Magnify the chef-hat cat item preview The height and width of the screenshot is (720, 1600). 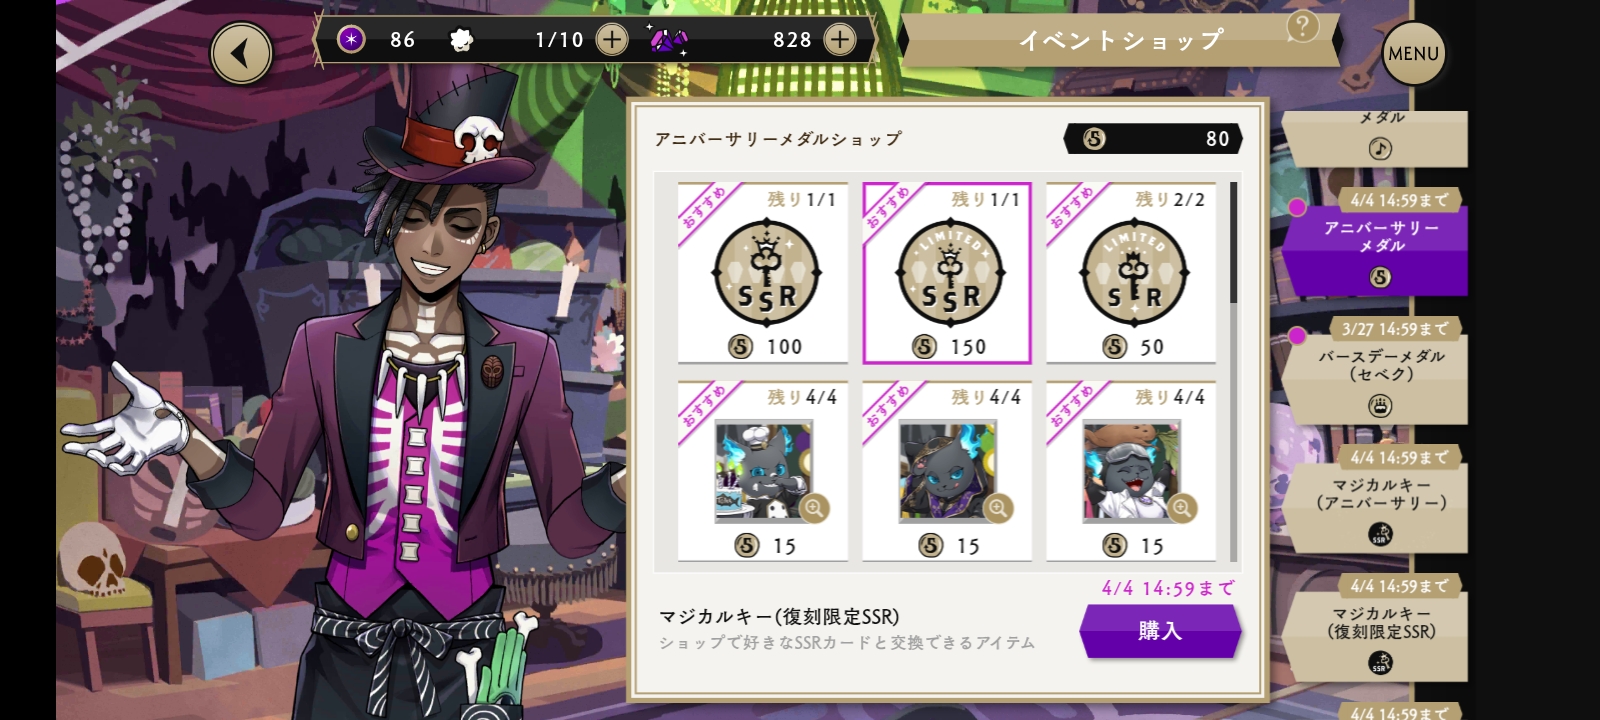coord(814,508)
